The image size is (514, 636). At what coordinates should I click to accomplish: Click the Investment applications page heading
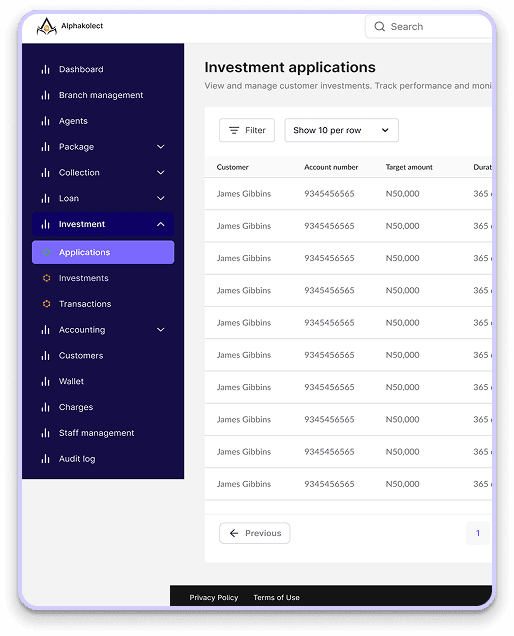tap(290, 67)
